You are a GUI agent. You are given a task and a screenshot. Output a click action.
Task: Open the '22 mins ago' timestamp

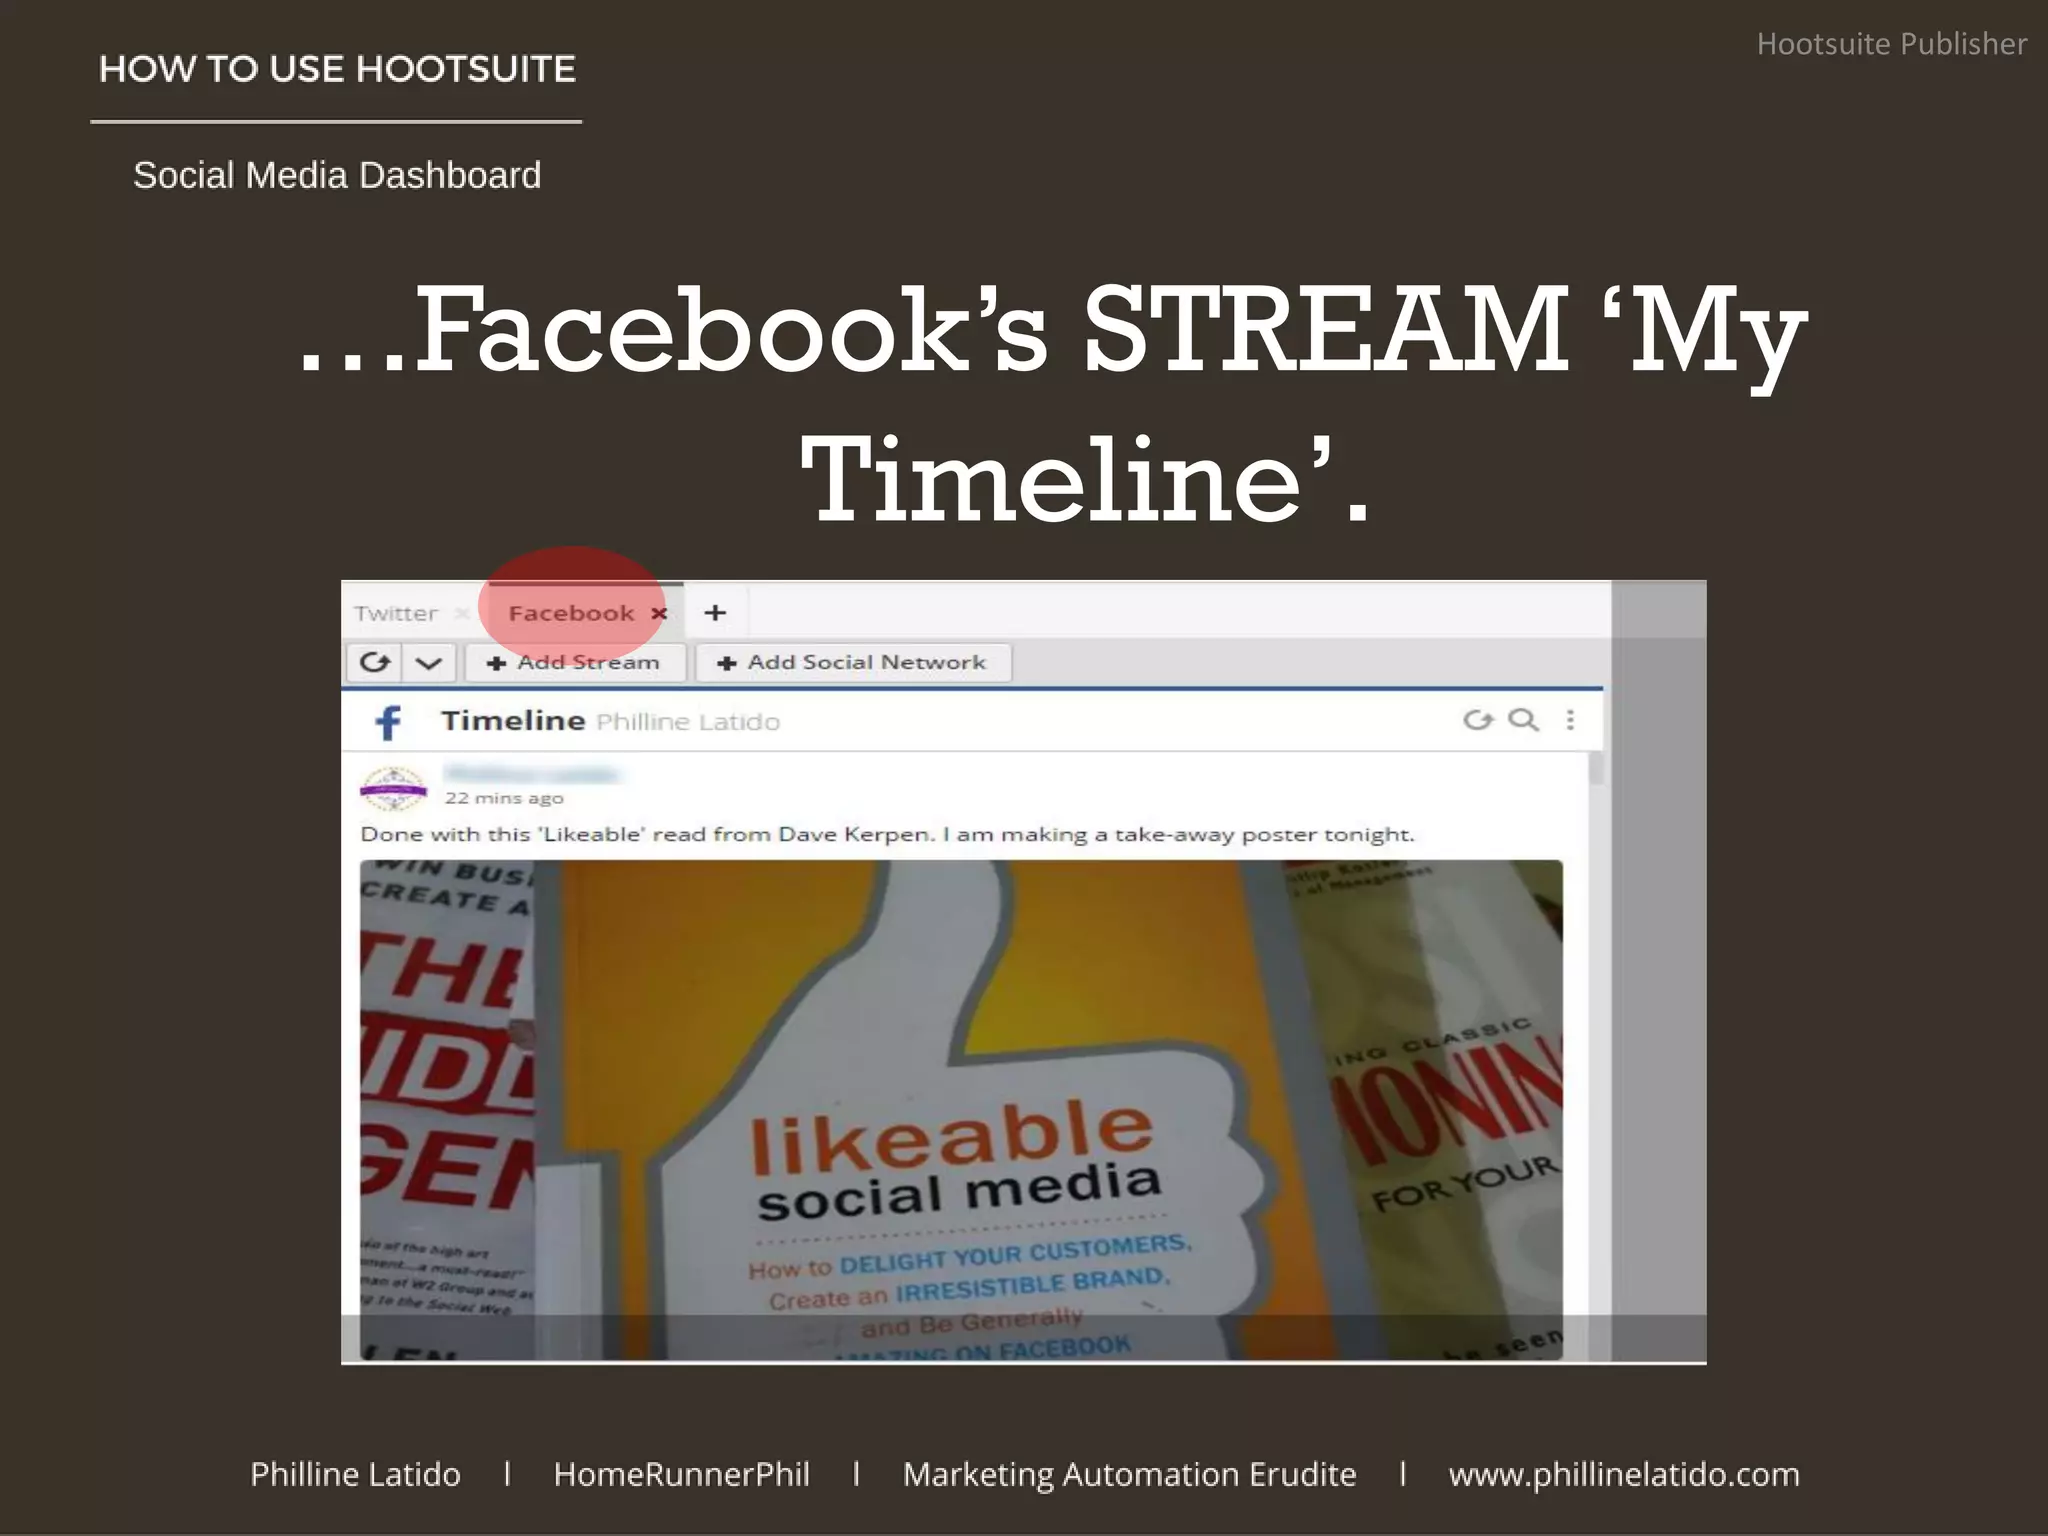(504, 798)
